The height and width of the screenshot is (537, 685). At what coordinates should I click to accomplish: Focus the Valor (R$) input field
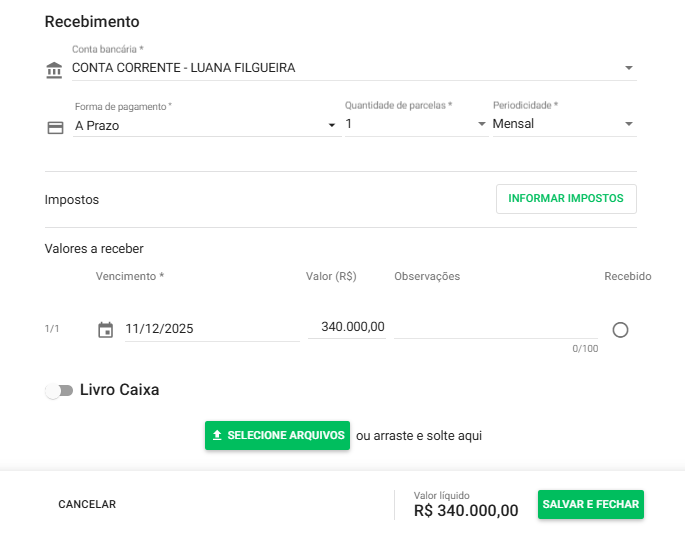[347, 327]
